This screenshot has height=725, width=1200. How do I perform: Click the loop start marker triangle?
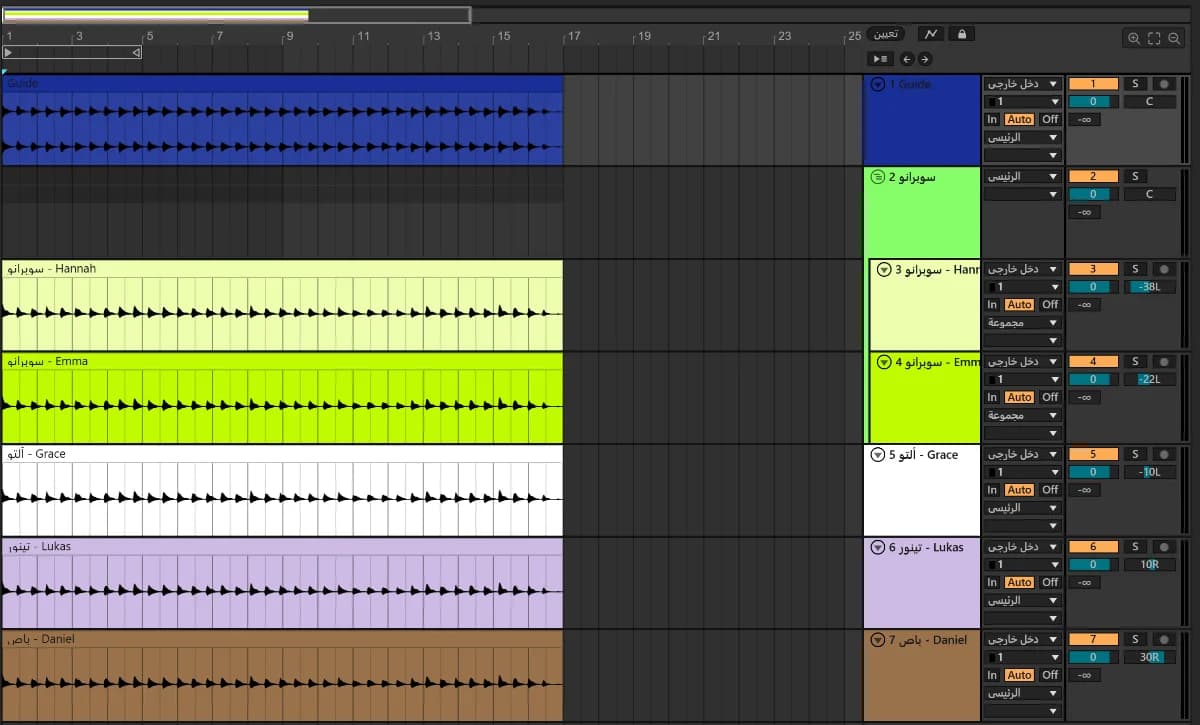click(9, 52)
